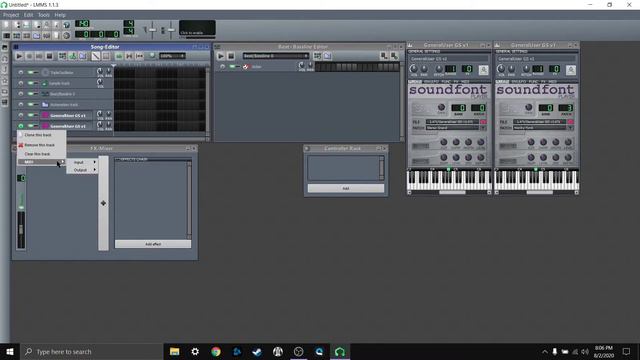Screen dimensions: 640x360
Task: Adjust FX-Mixer master channel fader
Action: [x=21, y=229]
